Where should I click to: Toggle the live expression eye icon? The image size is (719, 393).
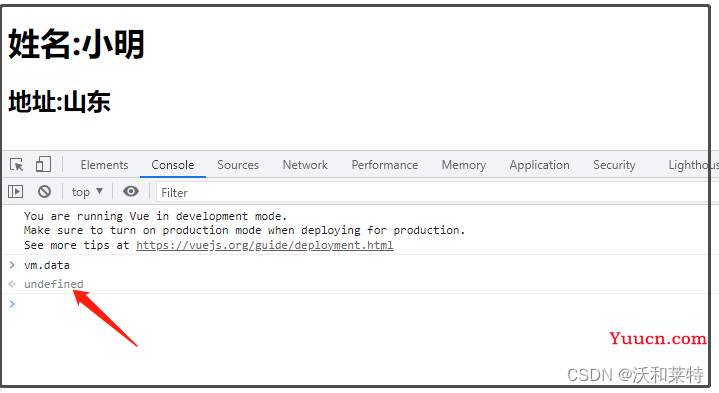(131, 191)
